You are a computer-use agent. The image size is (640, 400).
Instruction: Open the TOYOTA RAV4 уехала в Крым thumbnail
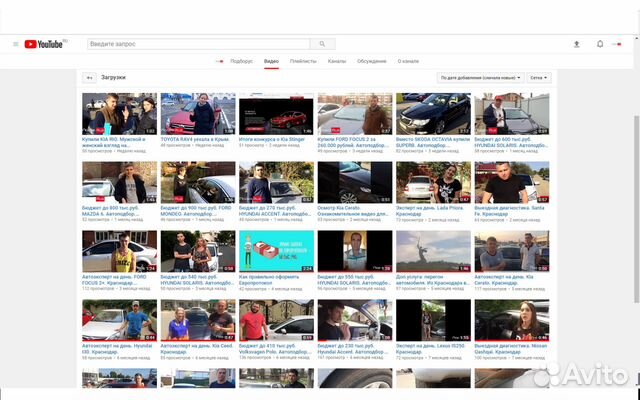pos(198,114)
